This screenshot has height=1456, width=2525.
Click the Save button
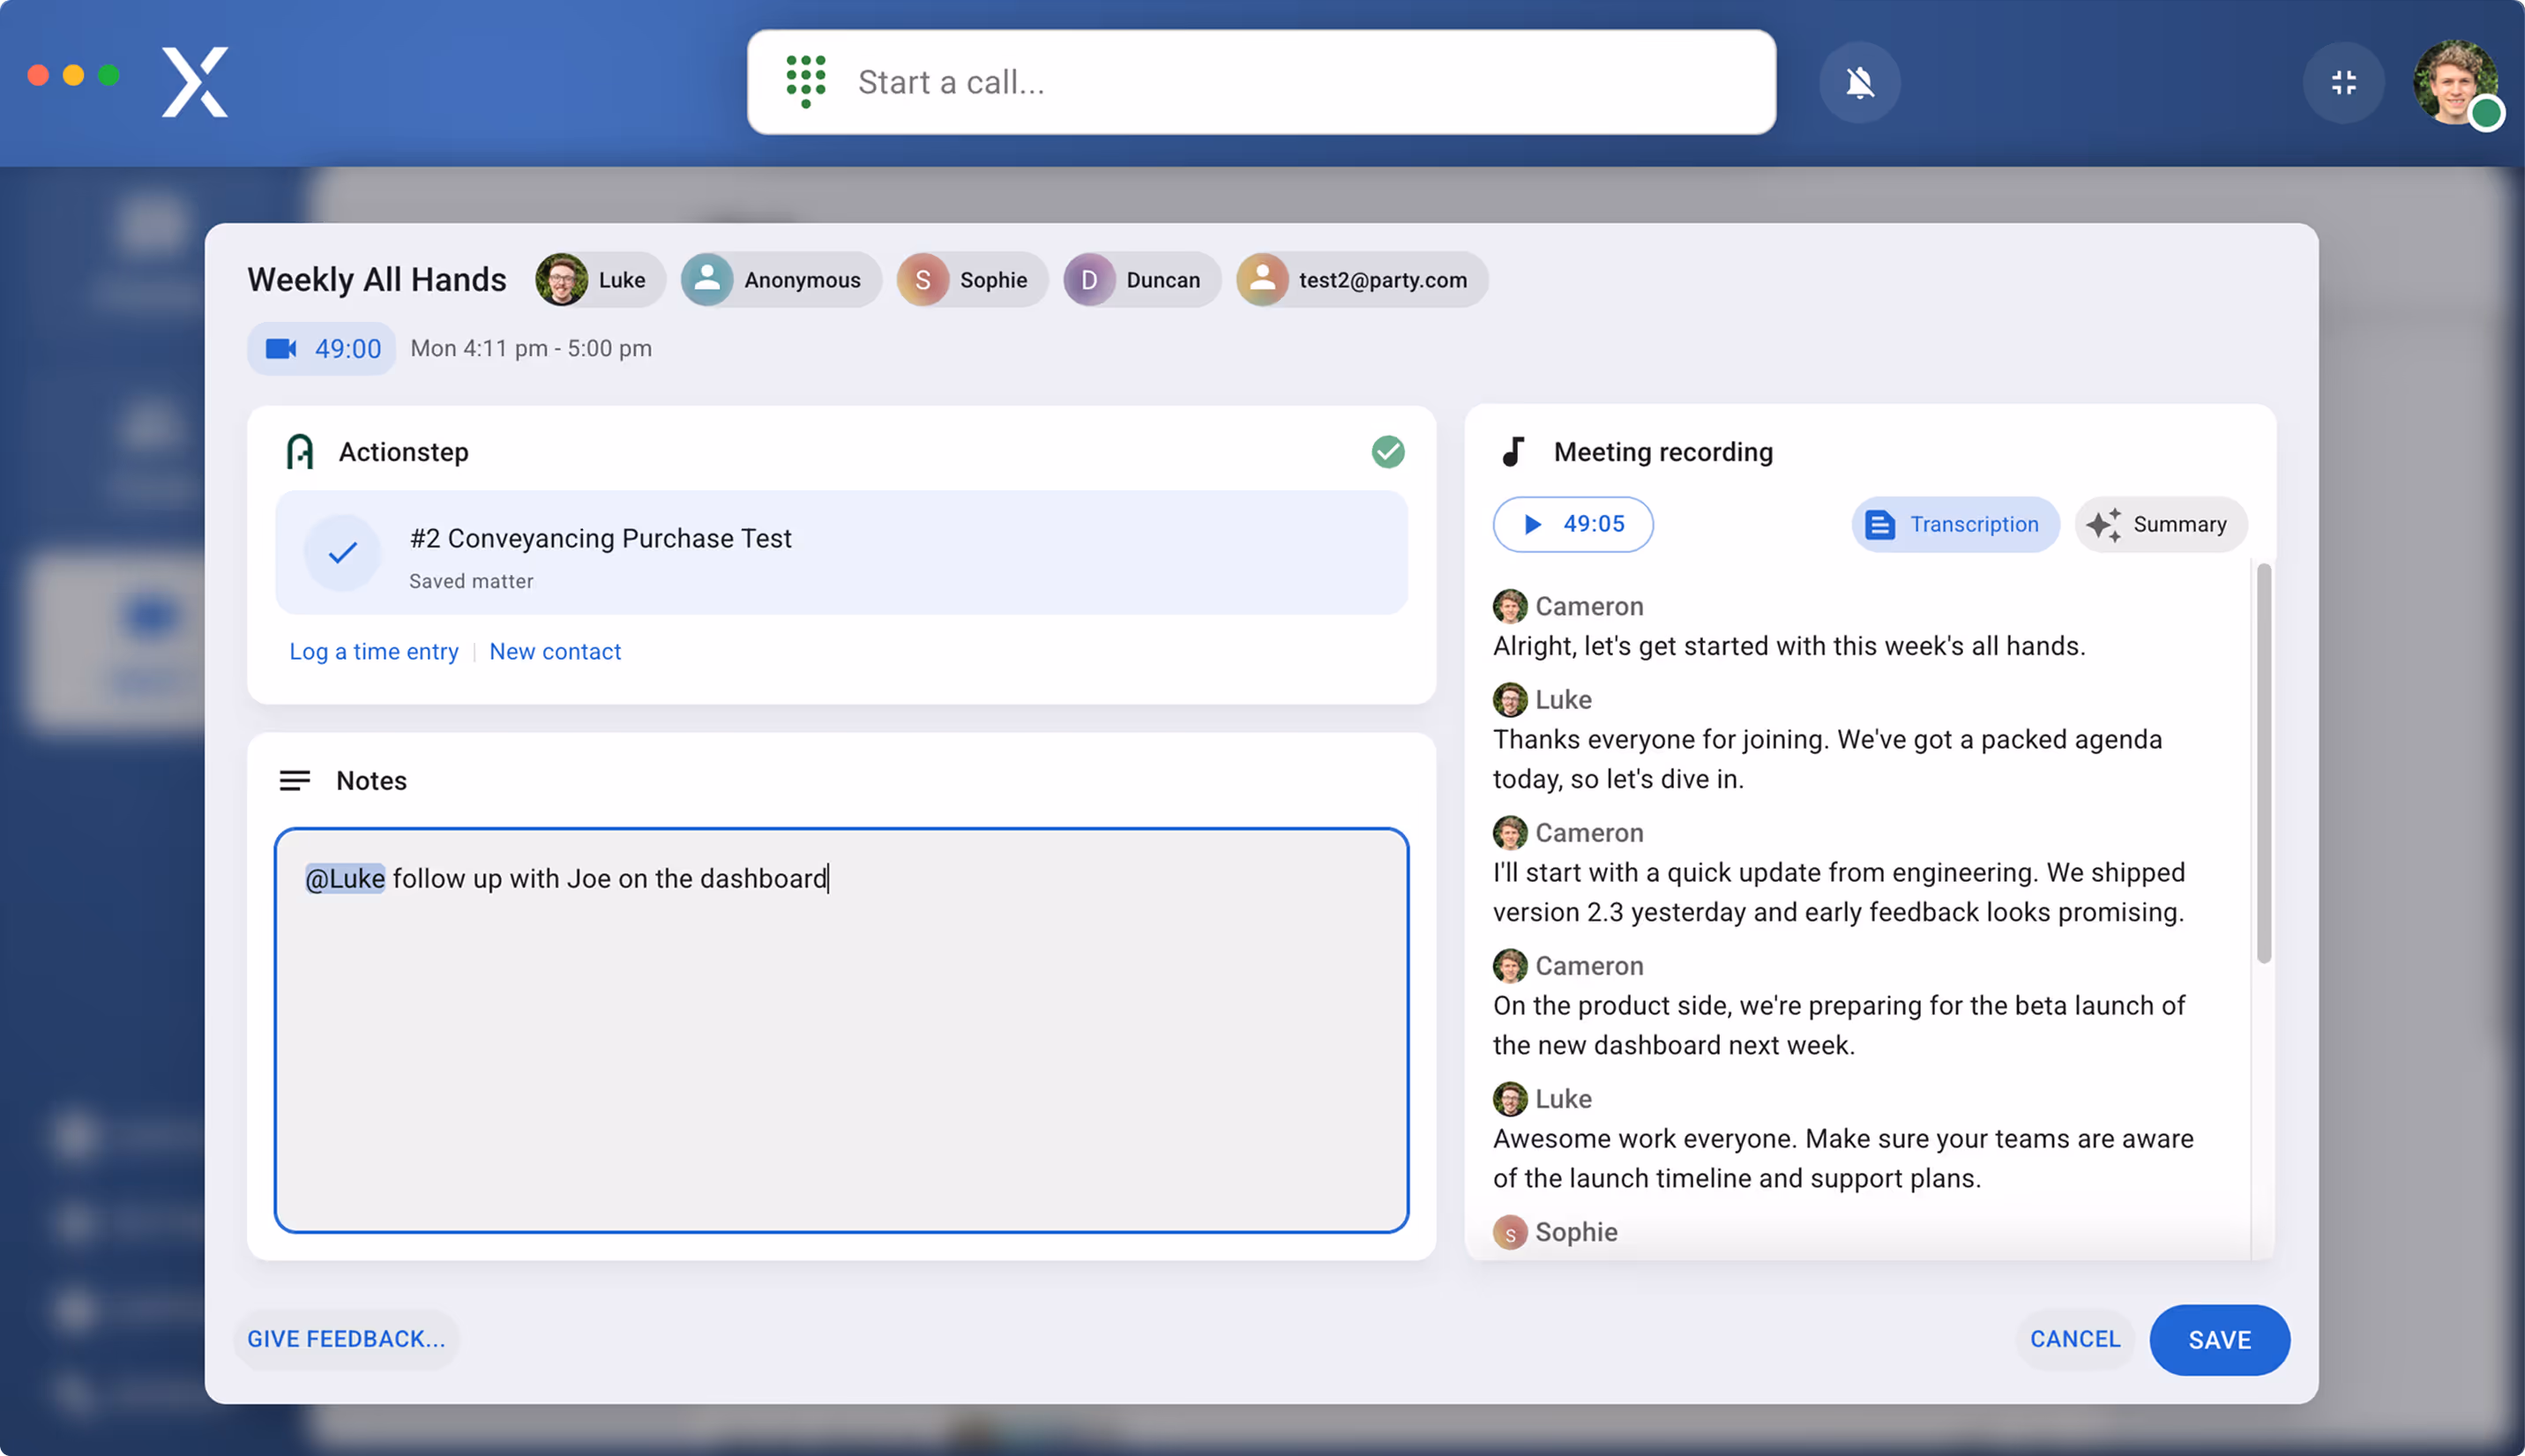(2219, 1340)
